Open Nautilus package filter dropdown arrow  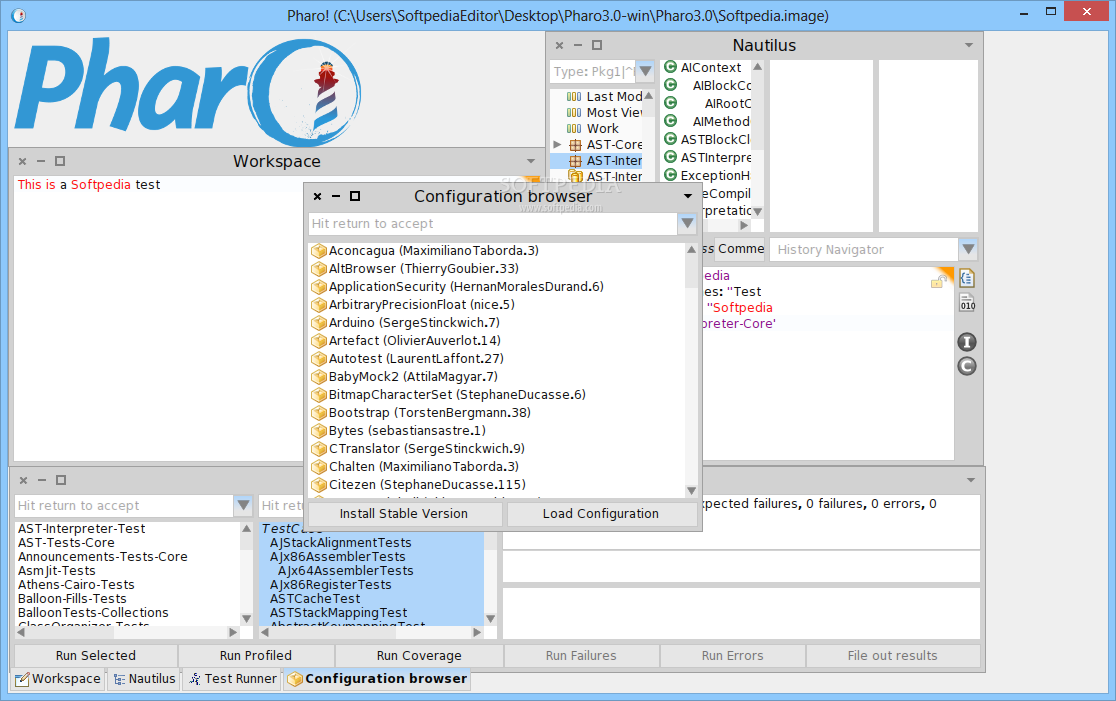(645, 71)
